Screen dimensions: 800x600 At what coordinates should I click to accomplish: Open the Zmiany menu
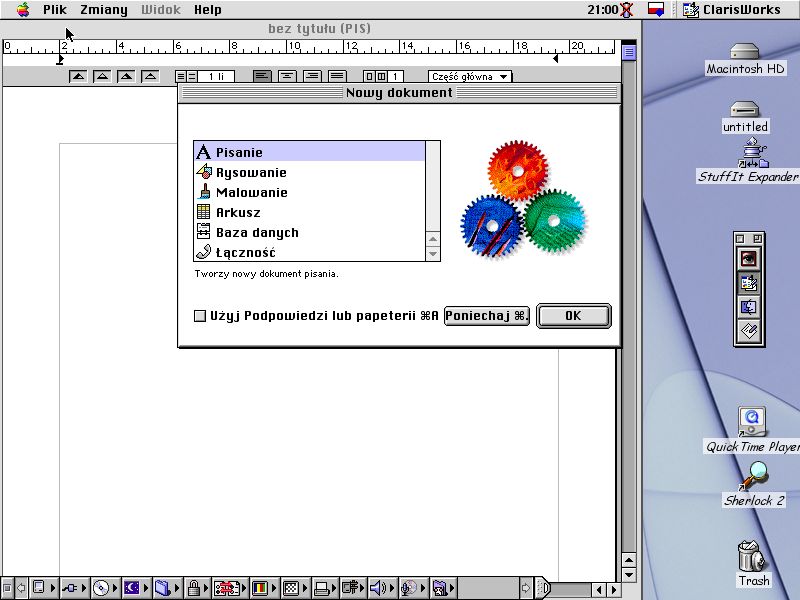click(x=104, y=10)
